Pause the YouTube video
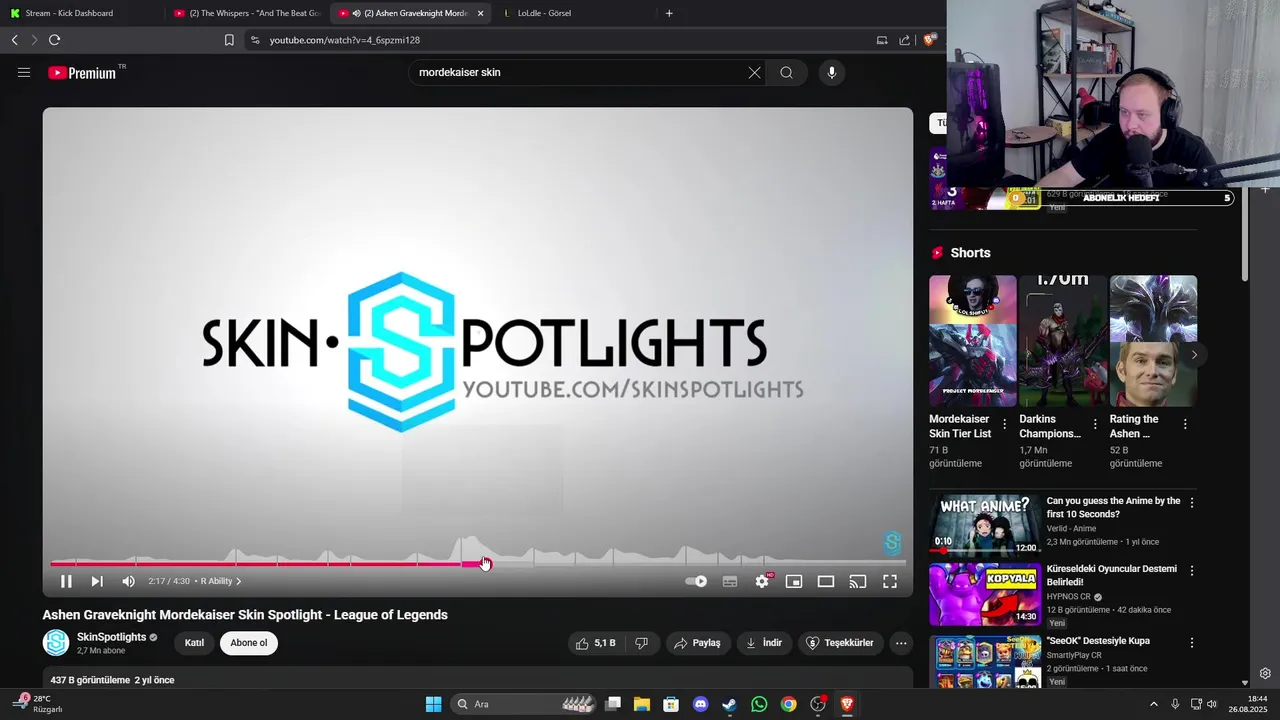1280x720 pixels. [66, 581]
